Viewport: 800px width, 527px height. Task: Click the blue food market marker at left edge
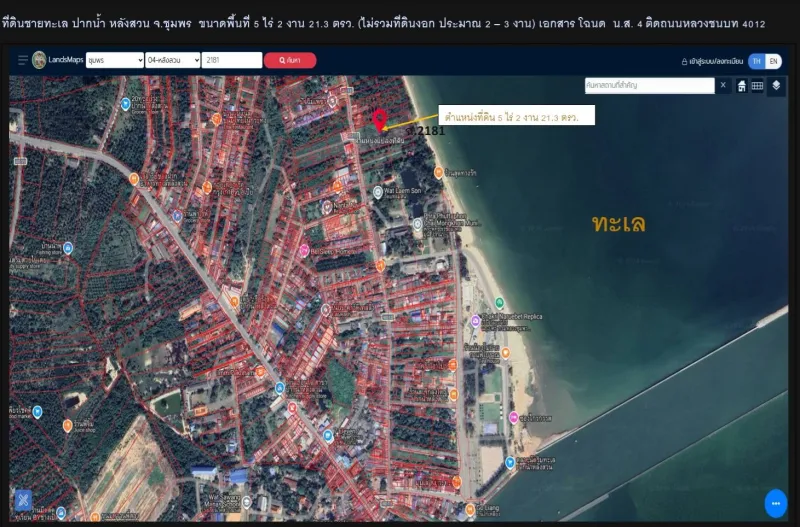(x=37, y=411)
